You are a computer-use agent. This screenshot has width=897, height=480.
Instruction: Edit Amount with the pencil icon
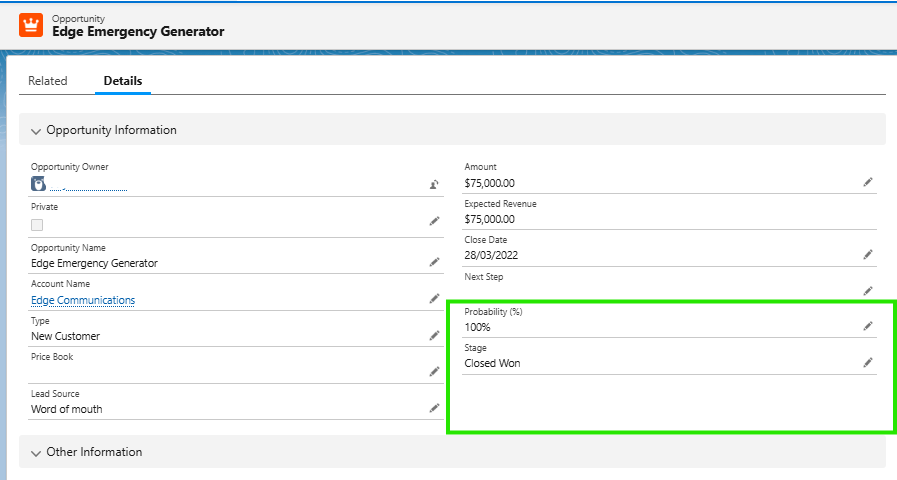pyautogui.click(x=868, y=182)
